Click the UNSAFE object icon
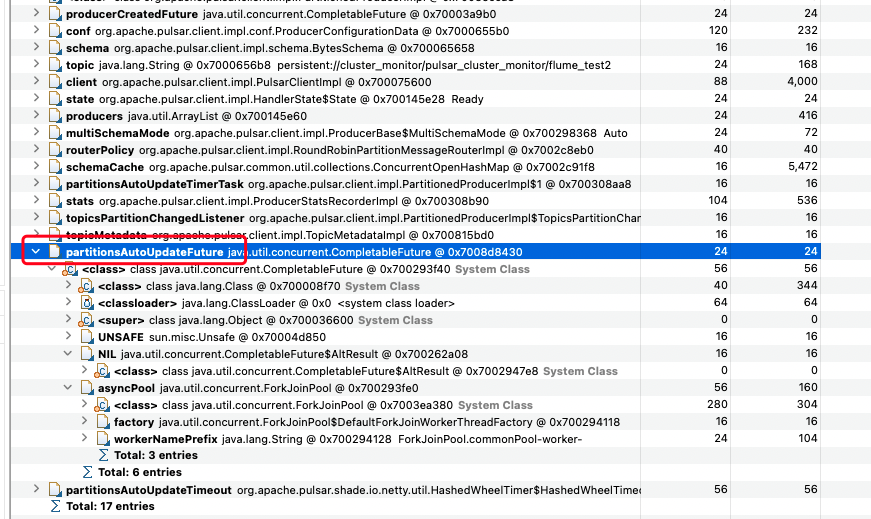871x519 pixels. [x=87, y=337]
